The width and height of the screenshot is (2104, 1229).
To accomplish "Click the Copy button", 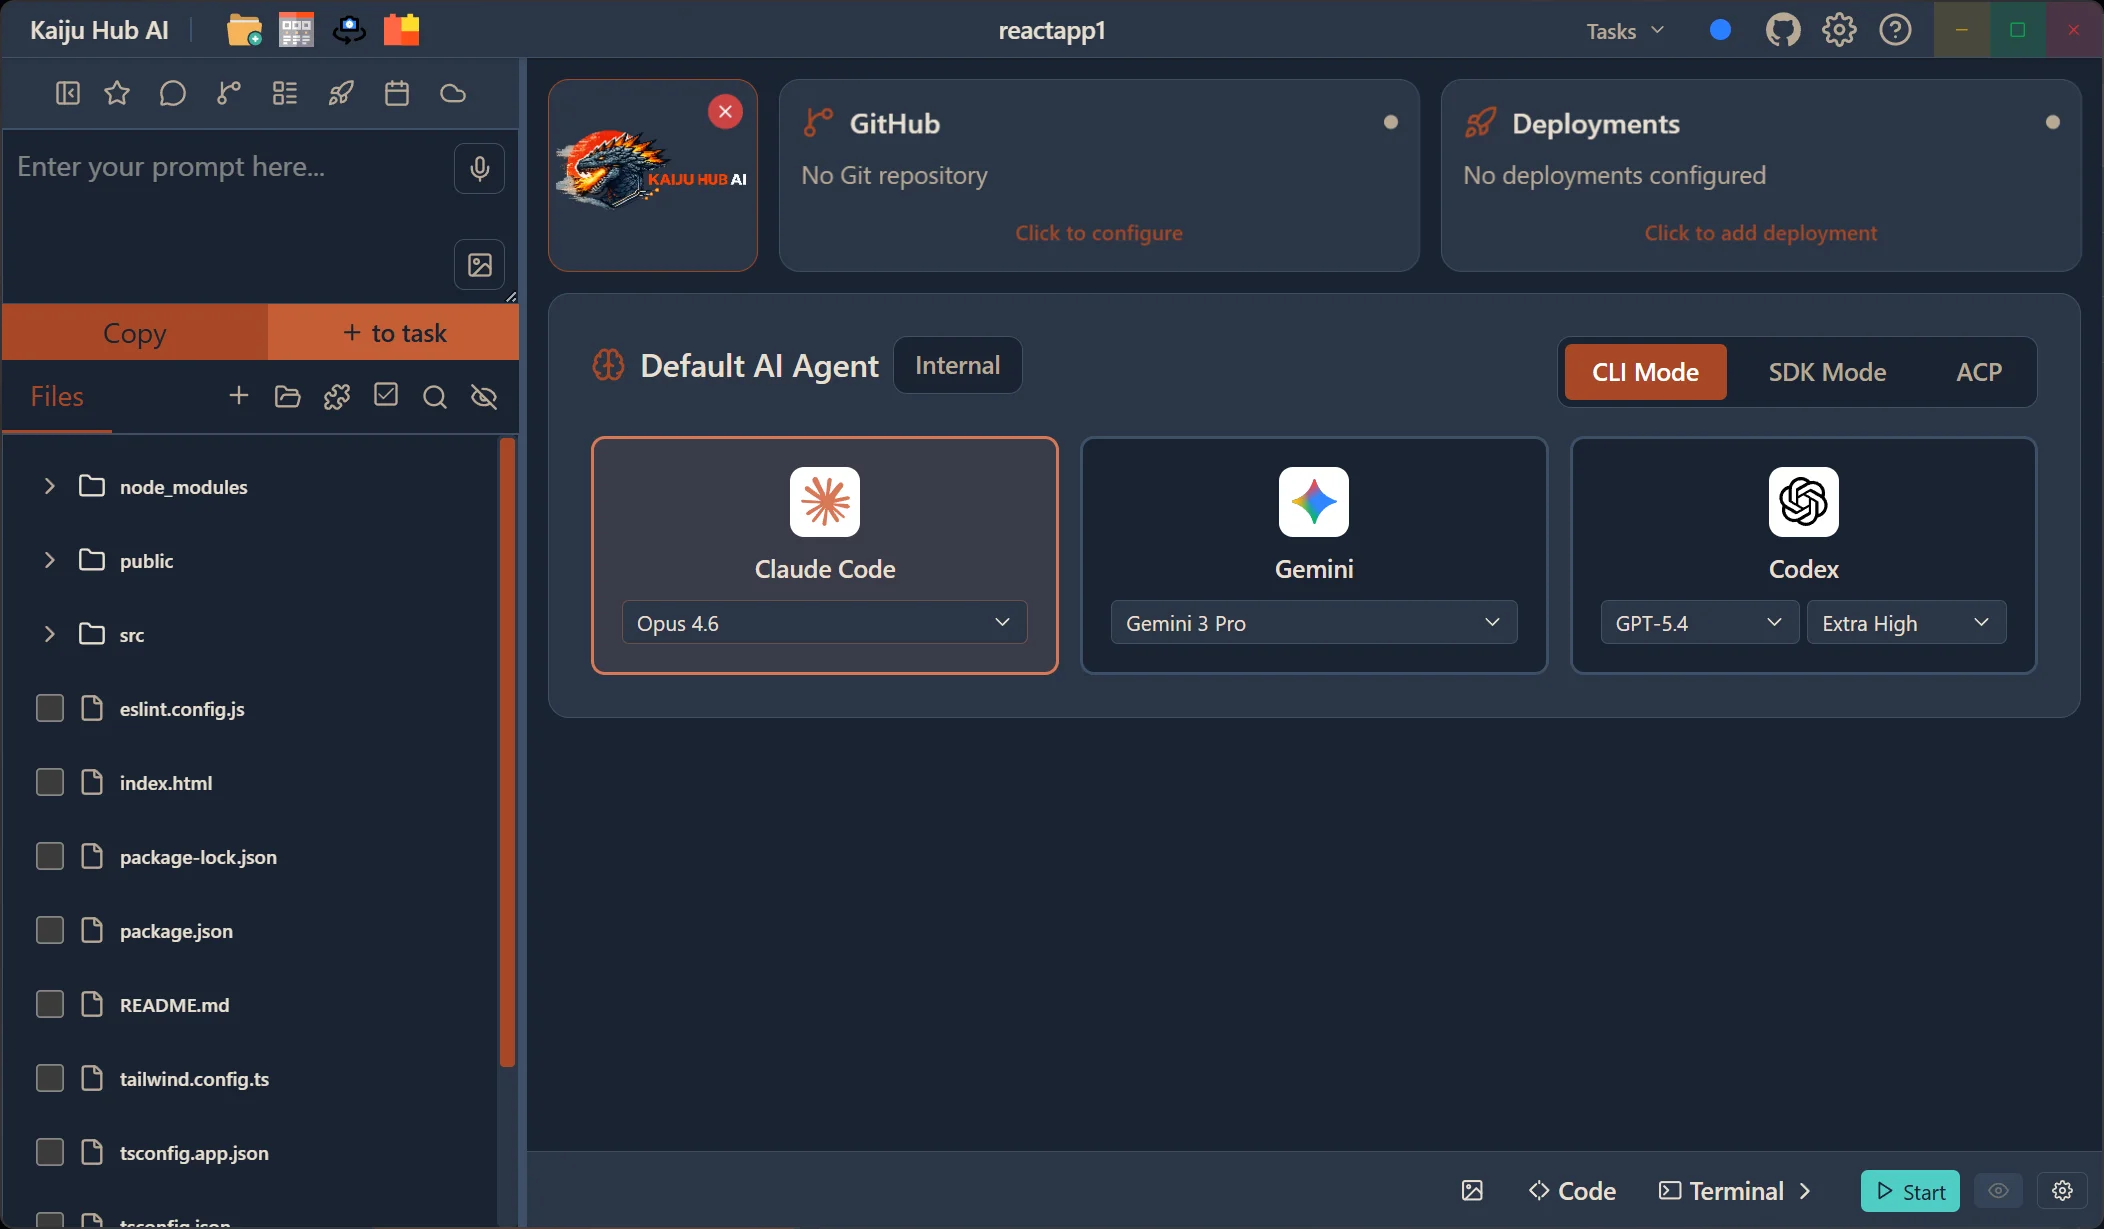I will (135, 333).
